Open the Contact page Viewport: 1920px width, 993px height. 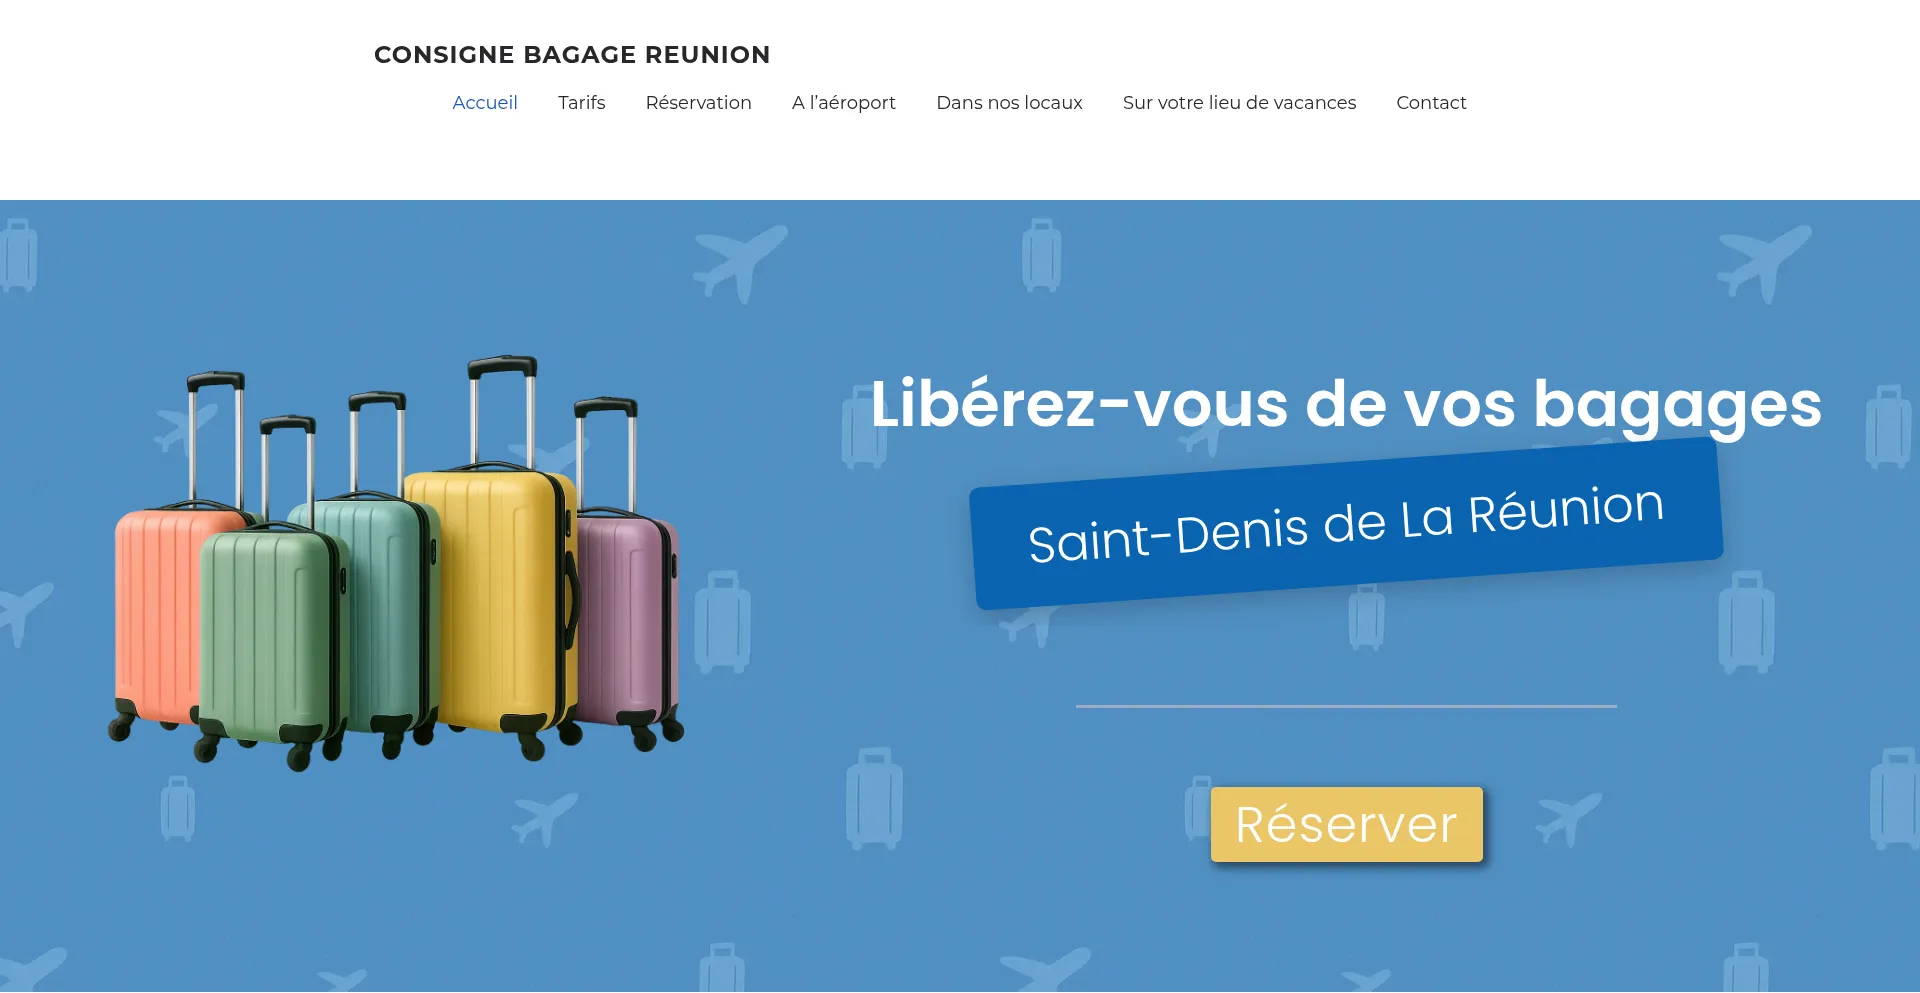(x=1431, y=103)
